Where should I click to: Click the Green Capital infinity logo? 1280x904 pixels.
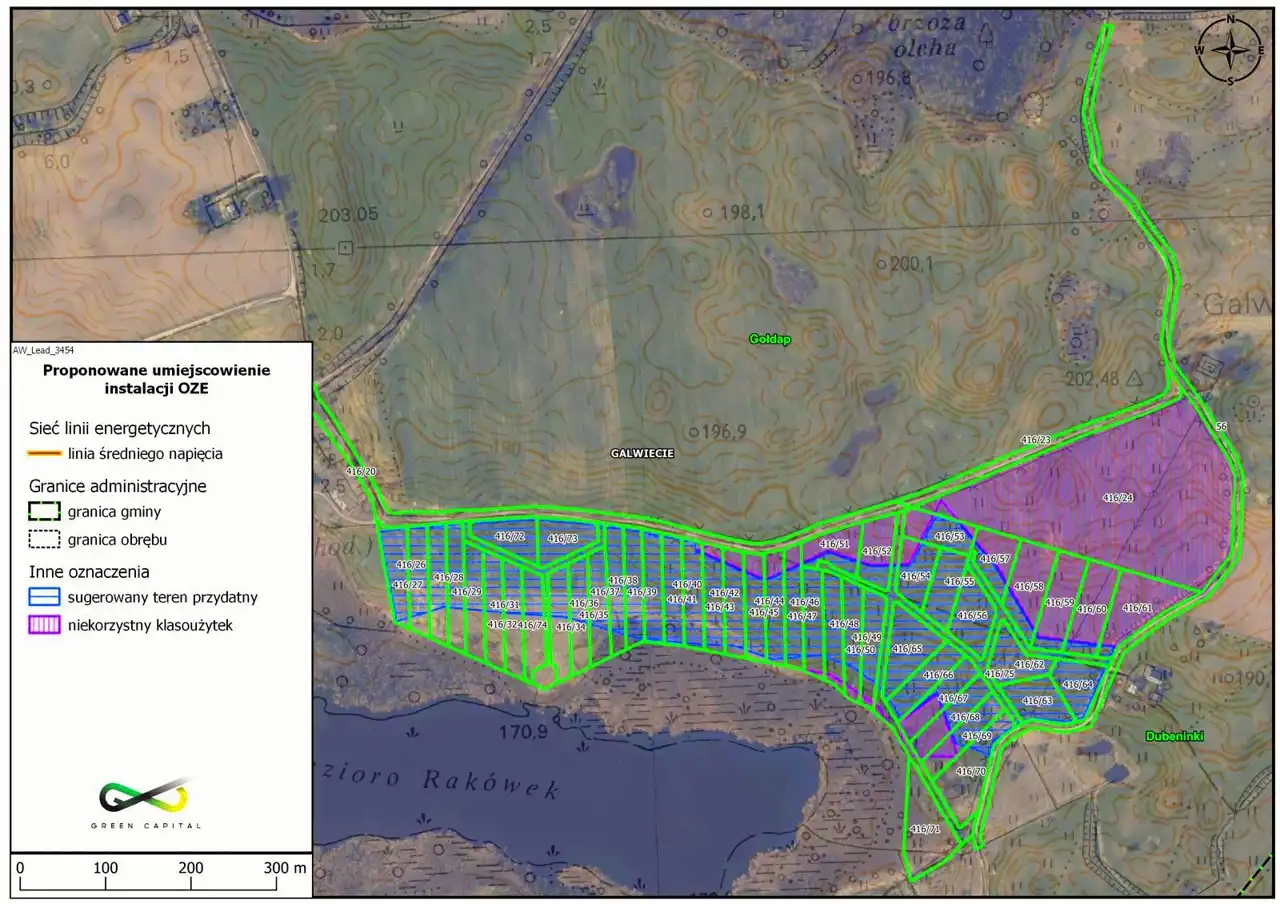tap(144, 796)
